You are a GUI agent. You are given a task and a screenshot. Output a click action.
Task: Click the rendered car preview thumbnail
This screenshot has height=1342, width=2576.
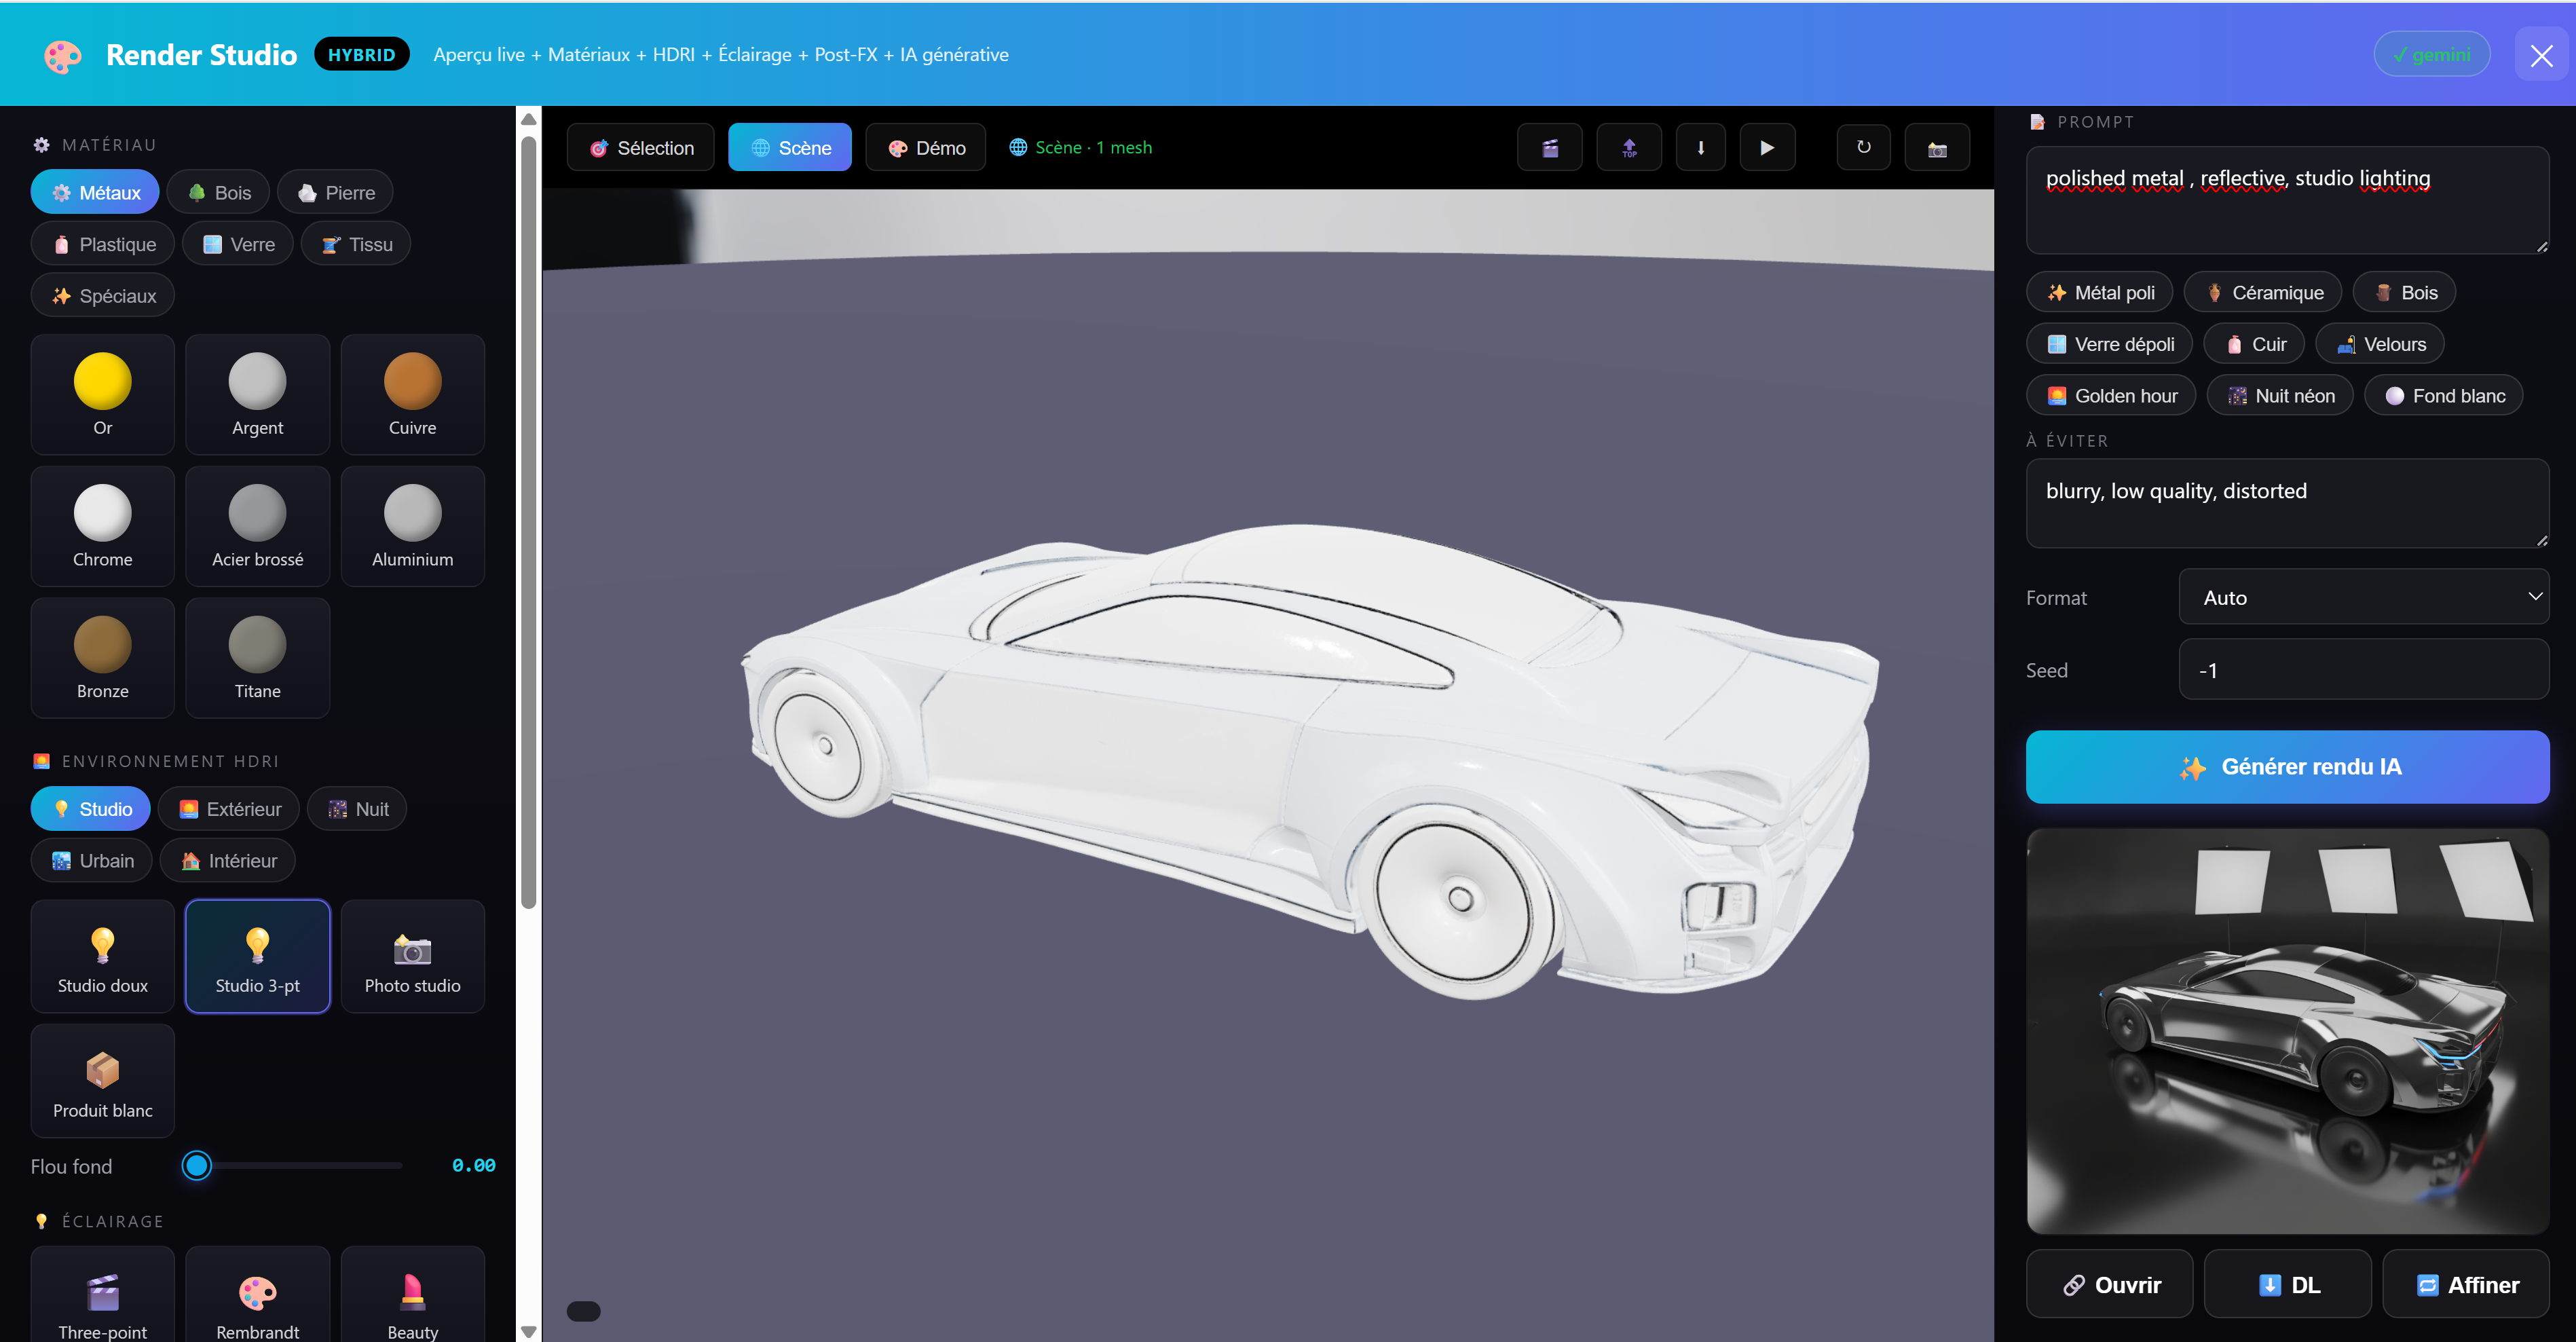click(2287, 1031)
